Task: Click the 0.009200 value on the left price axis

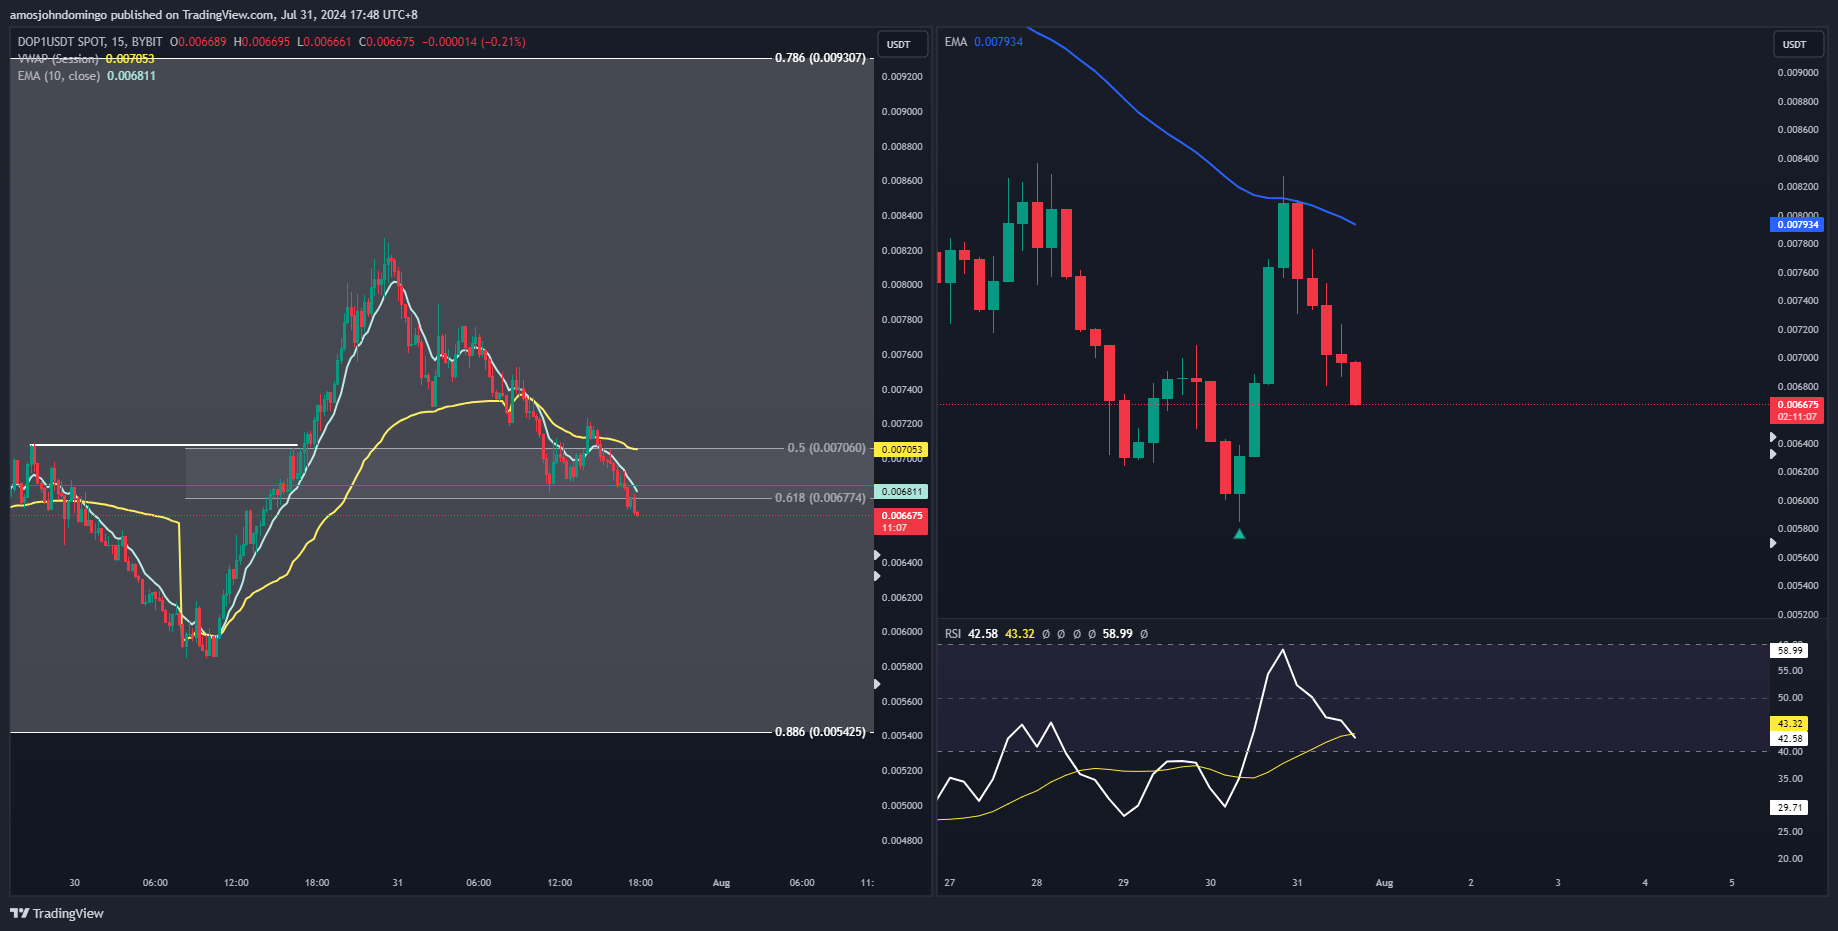Action: (902, 77)
